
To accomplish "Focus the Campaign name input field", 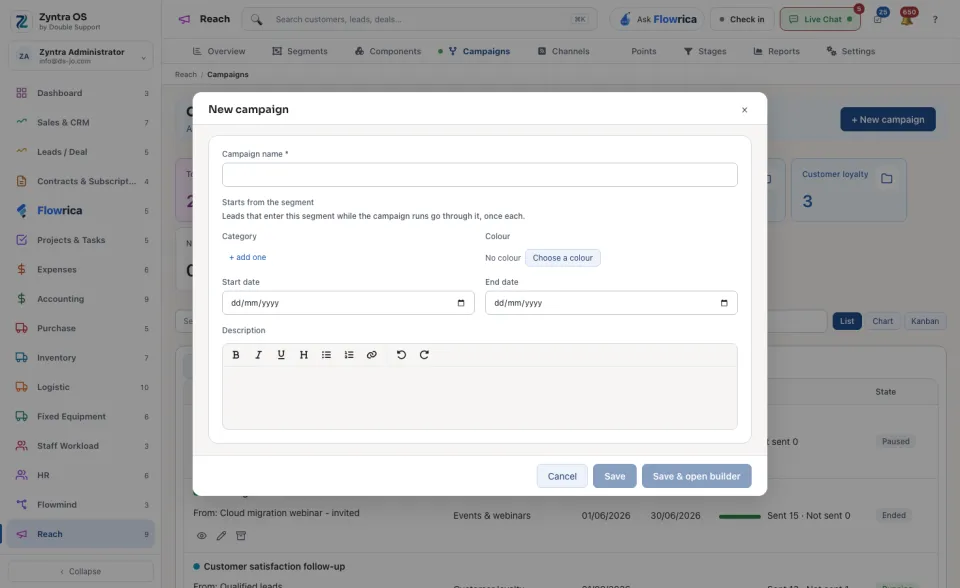I will point(480,175).
